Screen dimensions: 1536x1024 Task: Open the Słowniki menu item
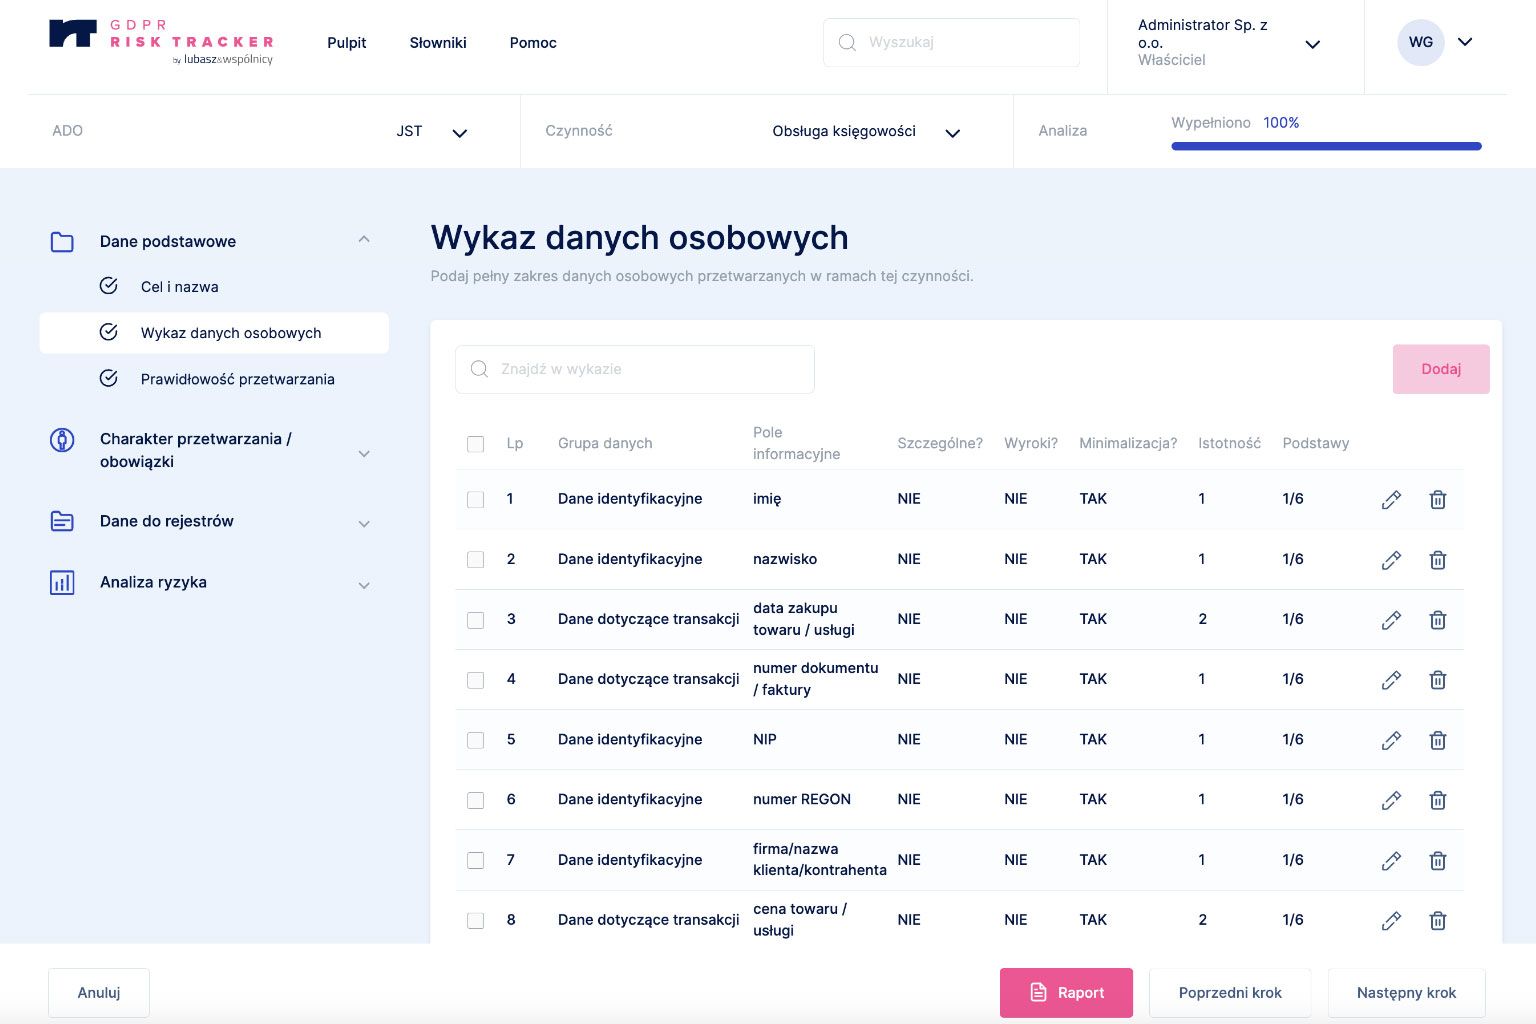[438, 43]
